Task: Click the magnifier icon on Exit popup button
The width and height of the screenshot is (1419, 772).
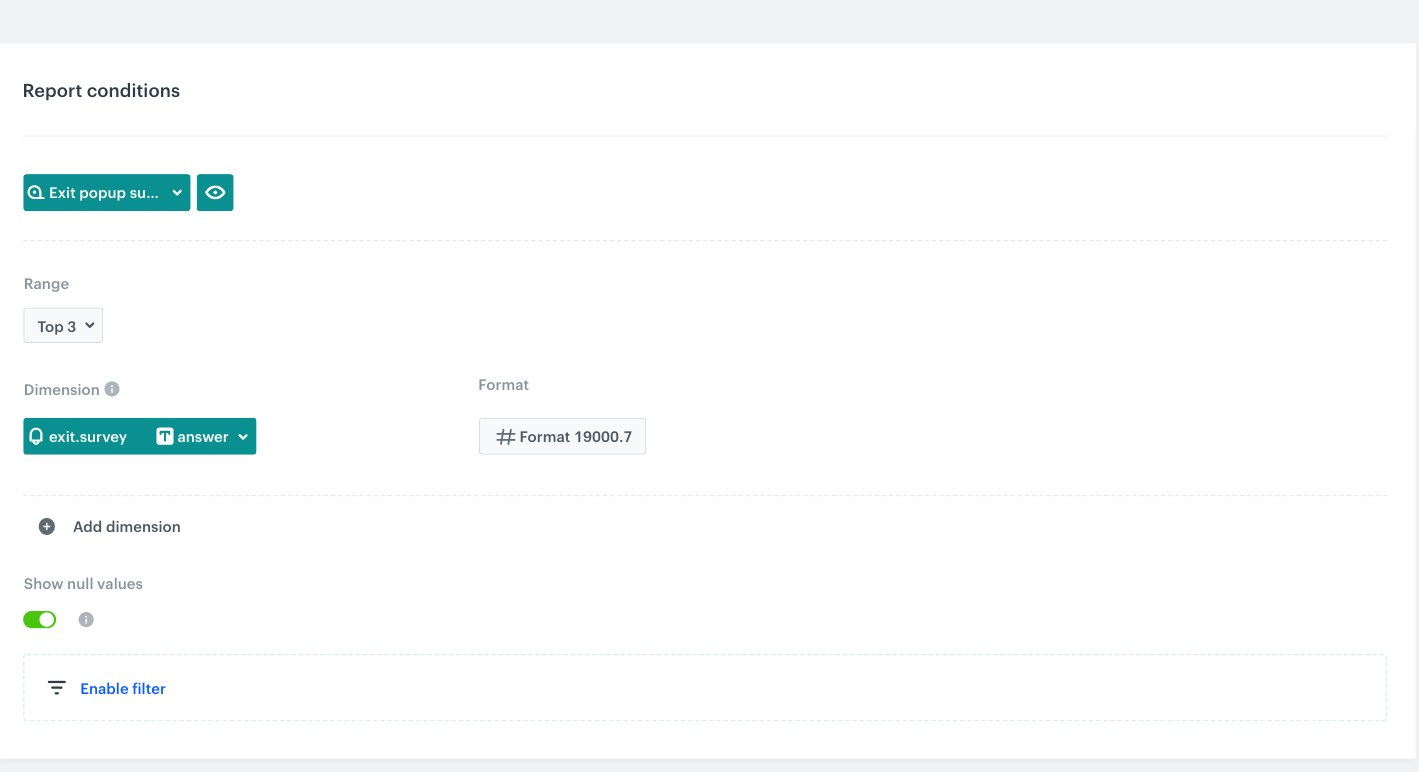Action: 37,192
